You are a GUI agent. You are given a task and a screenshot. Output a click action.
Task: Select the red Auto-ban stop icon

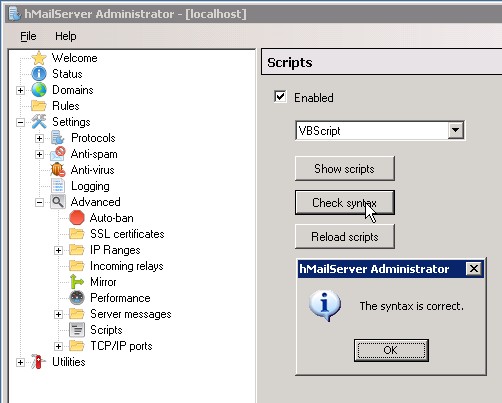(77, 218)
